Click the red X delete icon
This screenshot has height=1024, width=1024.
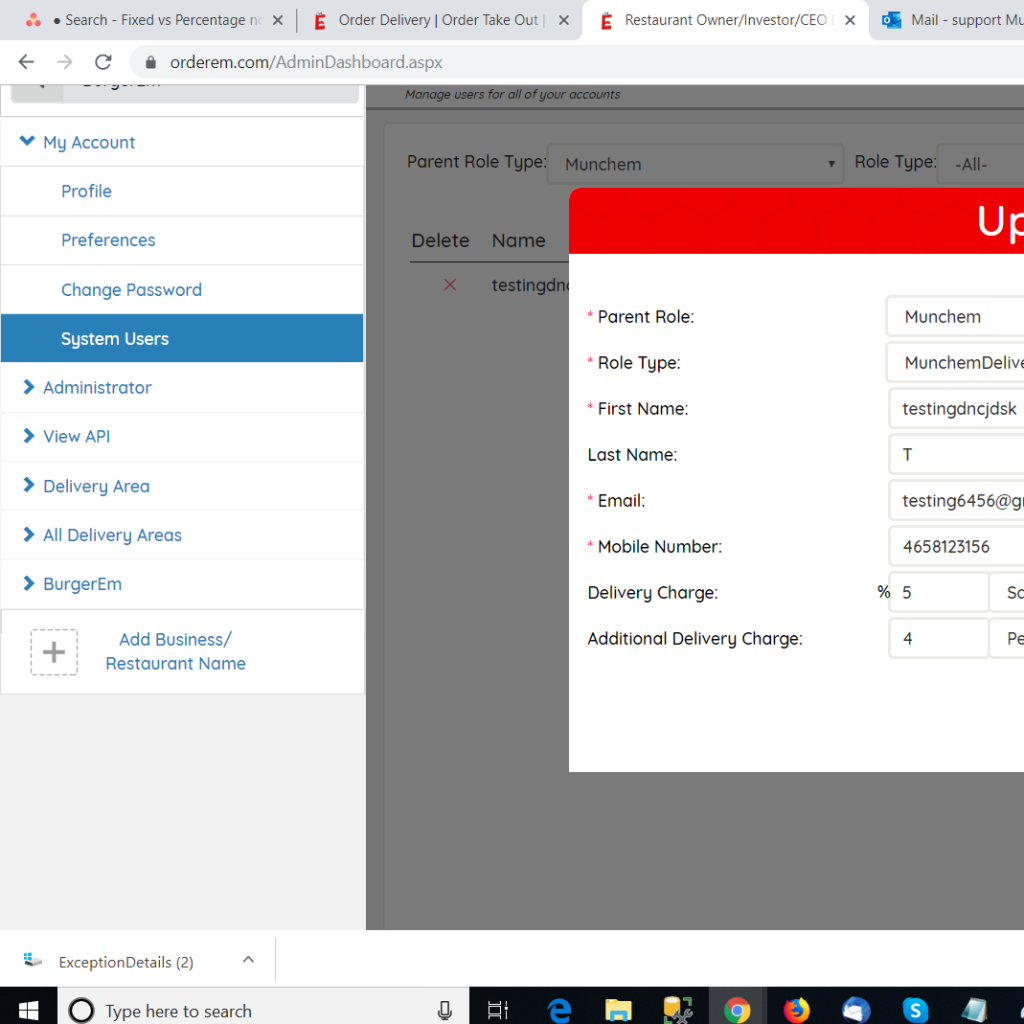point(450,285)
